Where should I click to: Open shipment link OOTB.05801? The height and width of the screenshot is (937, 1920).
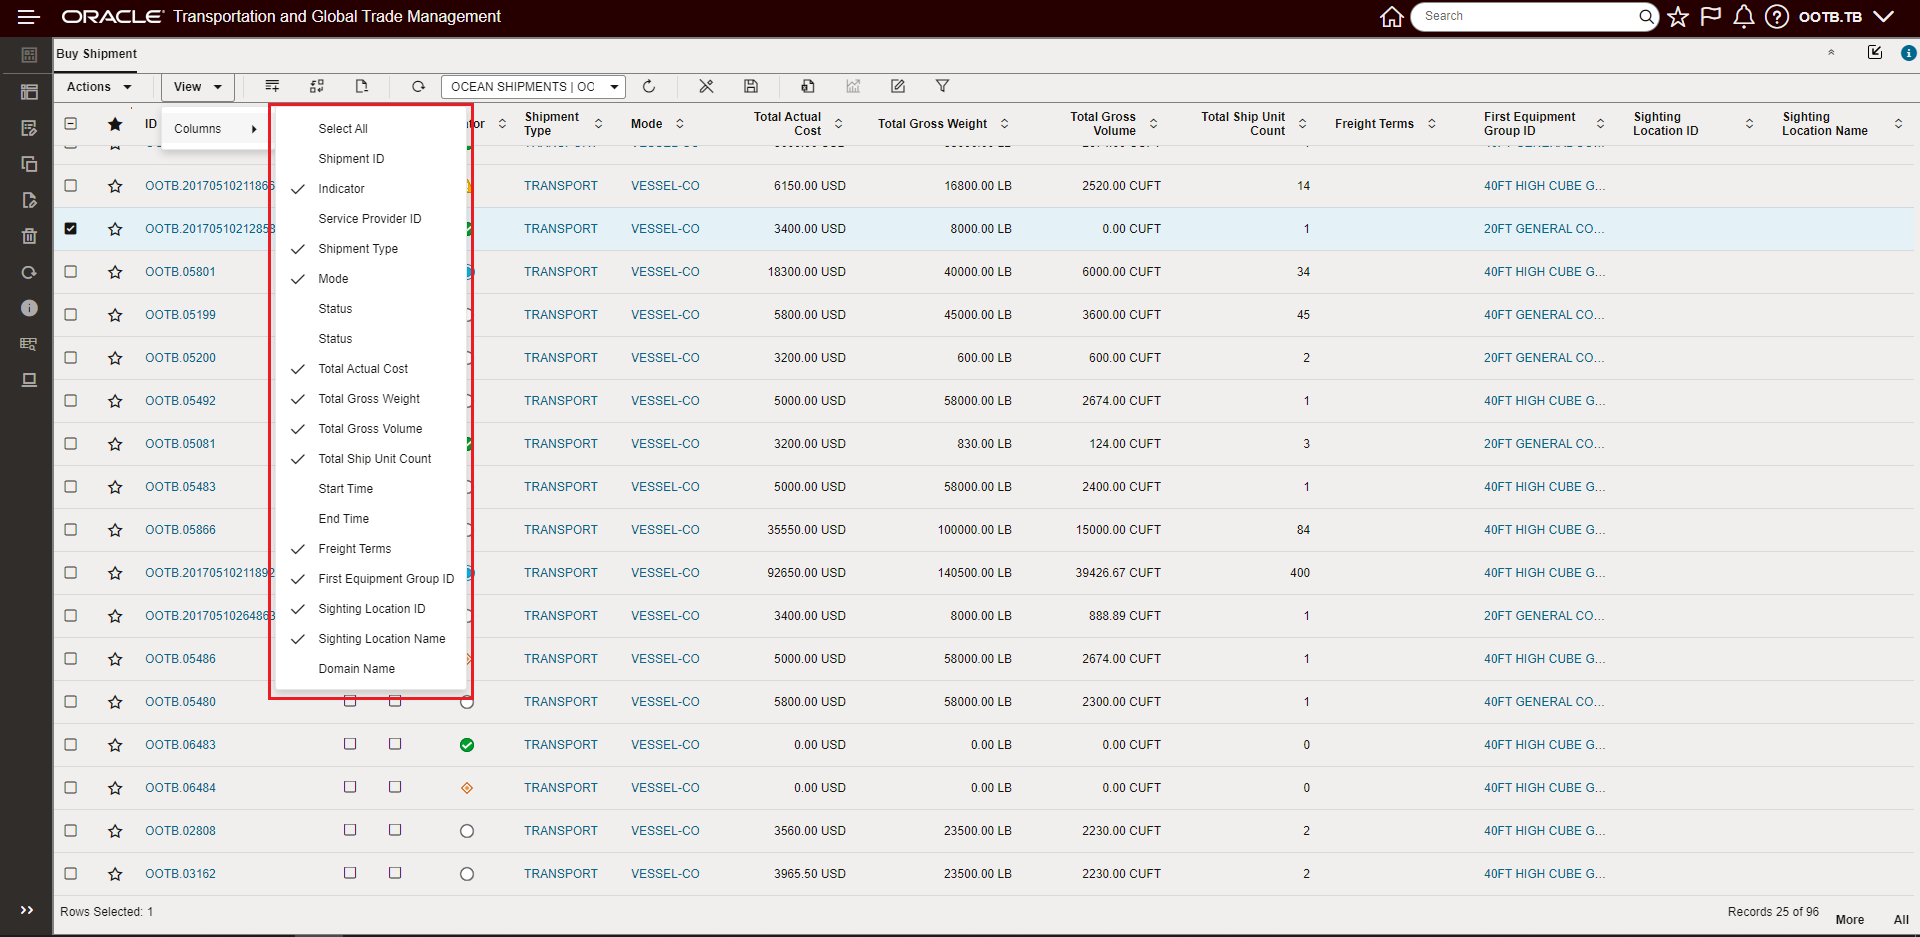tap(181, 271)
